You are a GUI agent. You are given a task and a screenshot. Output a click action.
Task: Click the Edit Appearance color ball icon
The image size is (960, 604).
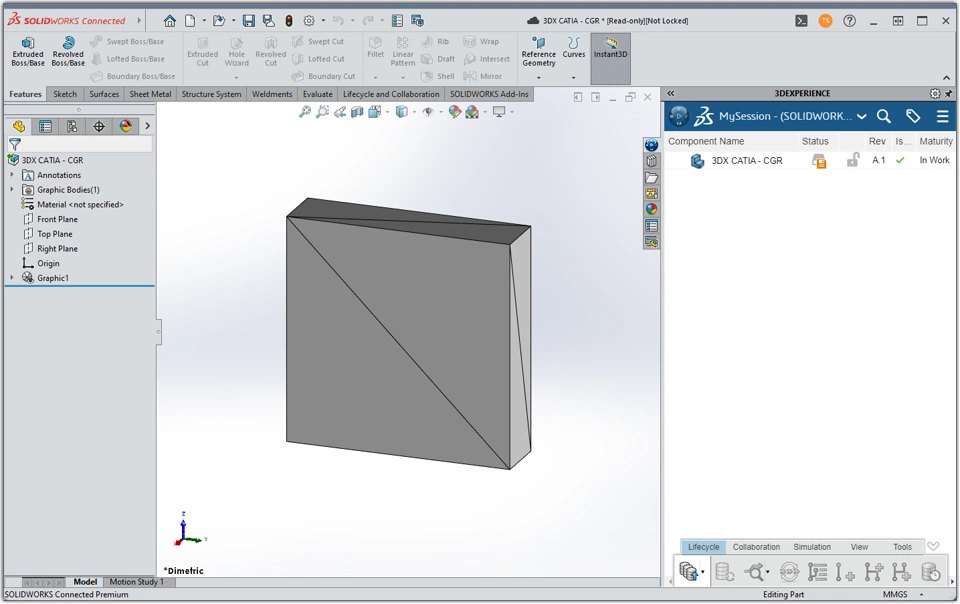pos(454,112)
